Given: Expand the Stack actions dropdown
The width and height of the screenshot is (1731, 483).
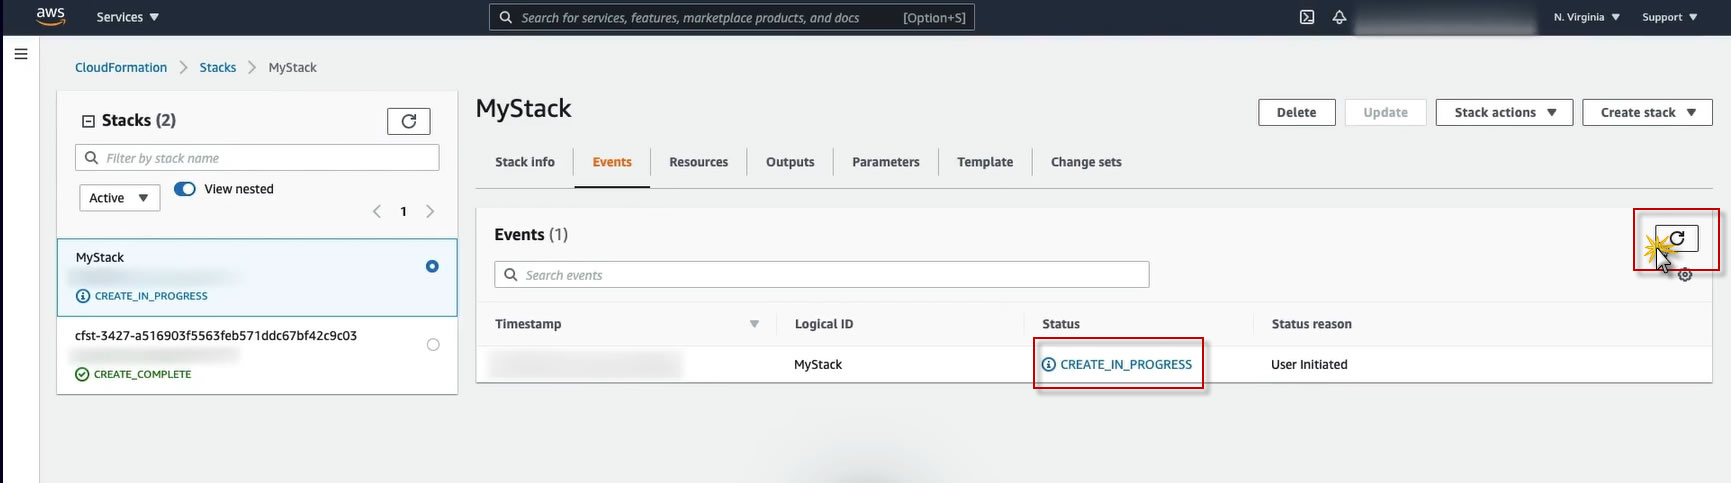Looking at the screenshot, I should coord(1504,113).
